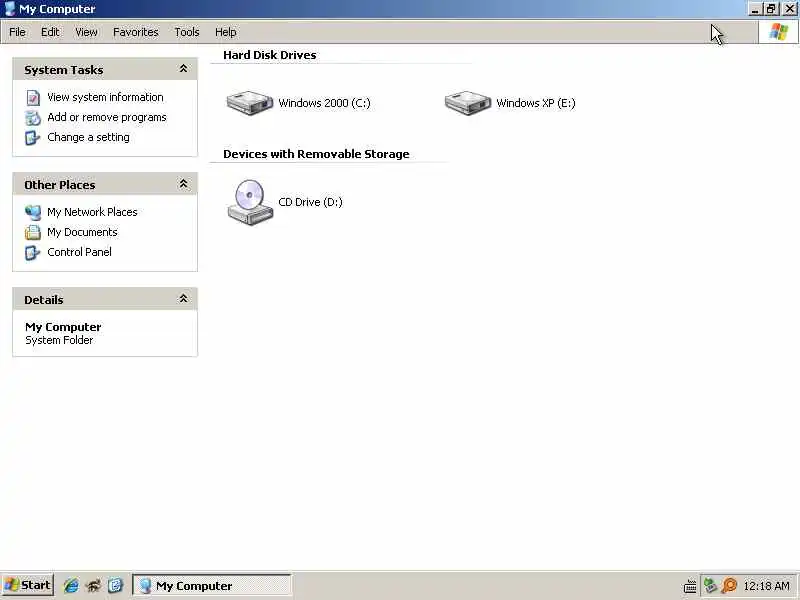Select the Windows XP (E:) hard drive icon
Image resolution: width=800 pixels, height=600 pixels.
(x=467, y=103)
